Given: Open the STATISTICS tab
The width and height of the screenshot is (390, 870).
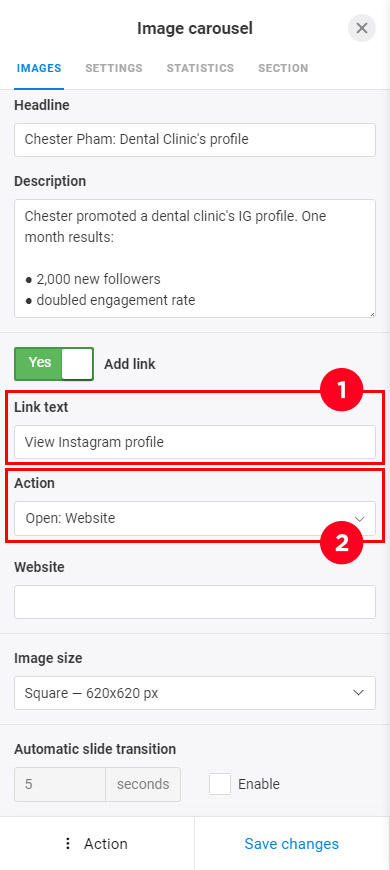Looking at the screenshot, I should (200, 68).
